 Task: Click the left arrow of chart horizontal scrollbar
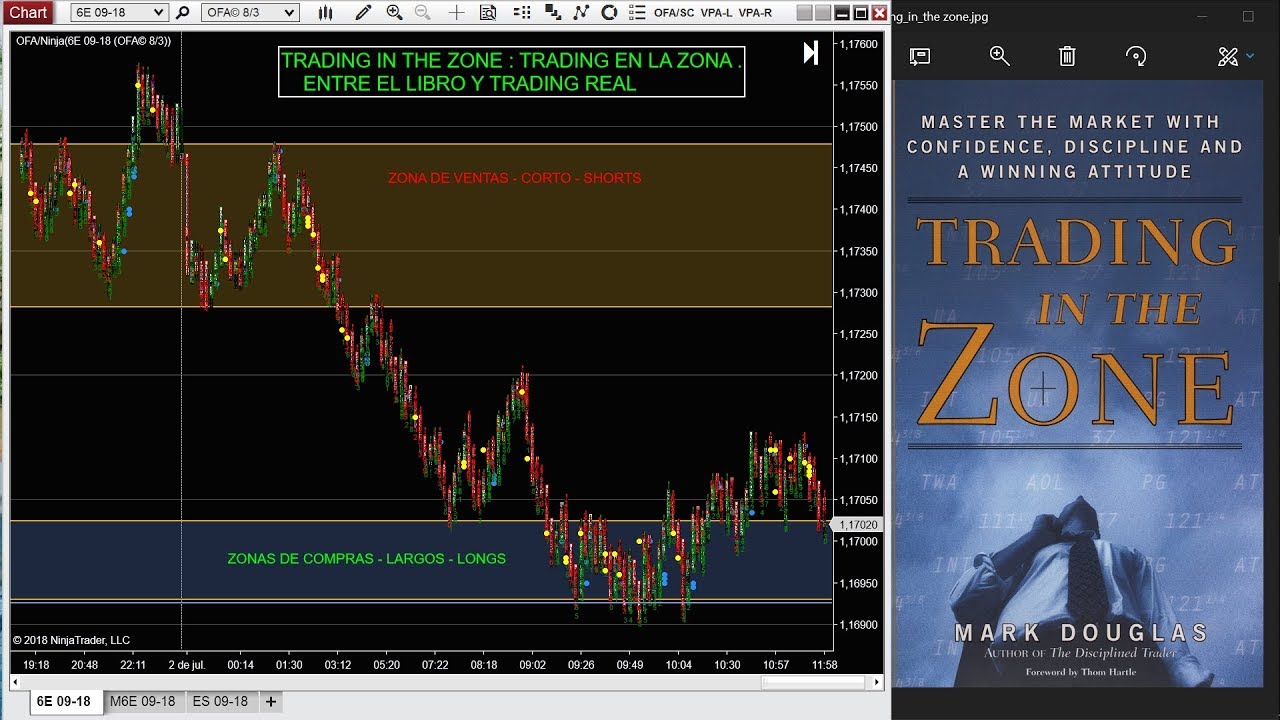coord(16,683)
